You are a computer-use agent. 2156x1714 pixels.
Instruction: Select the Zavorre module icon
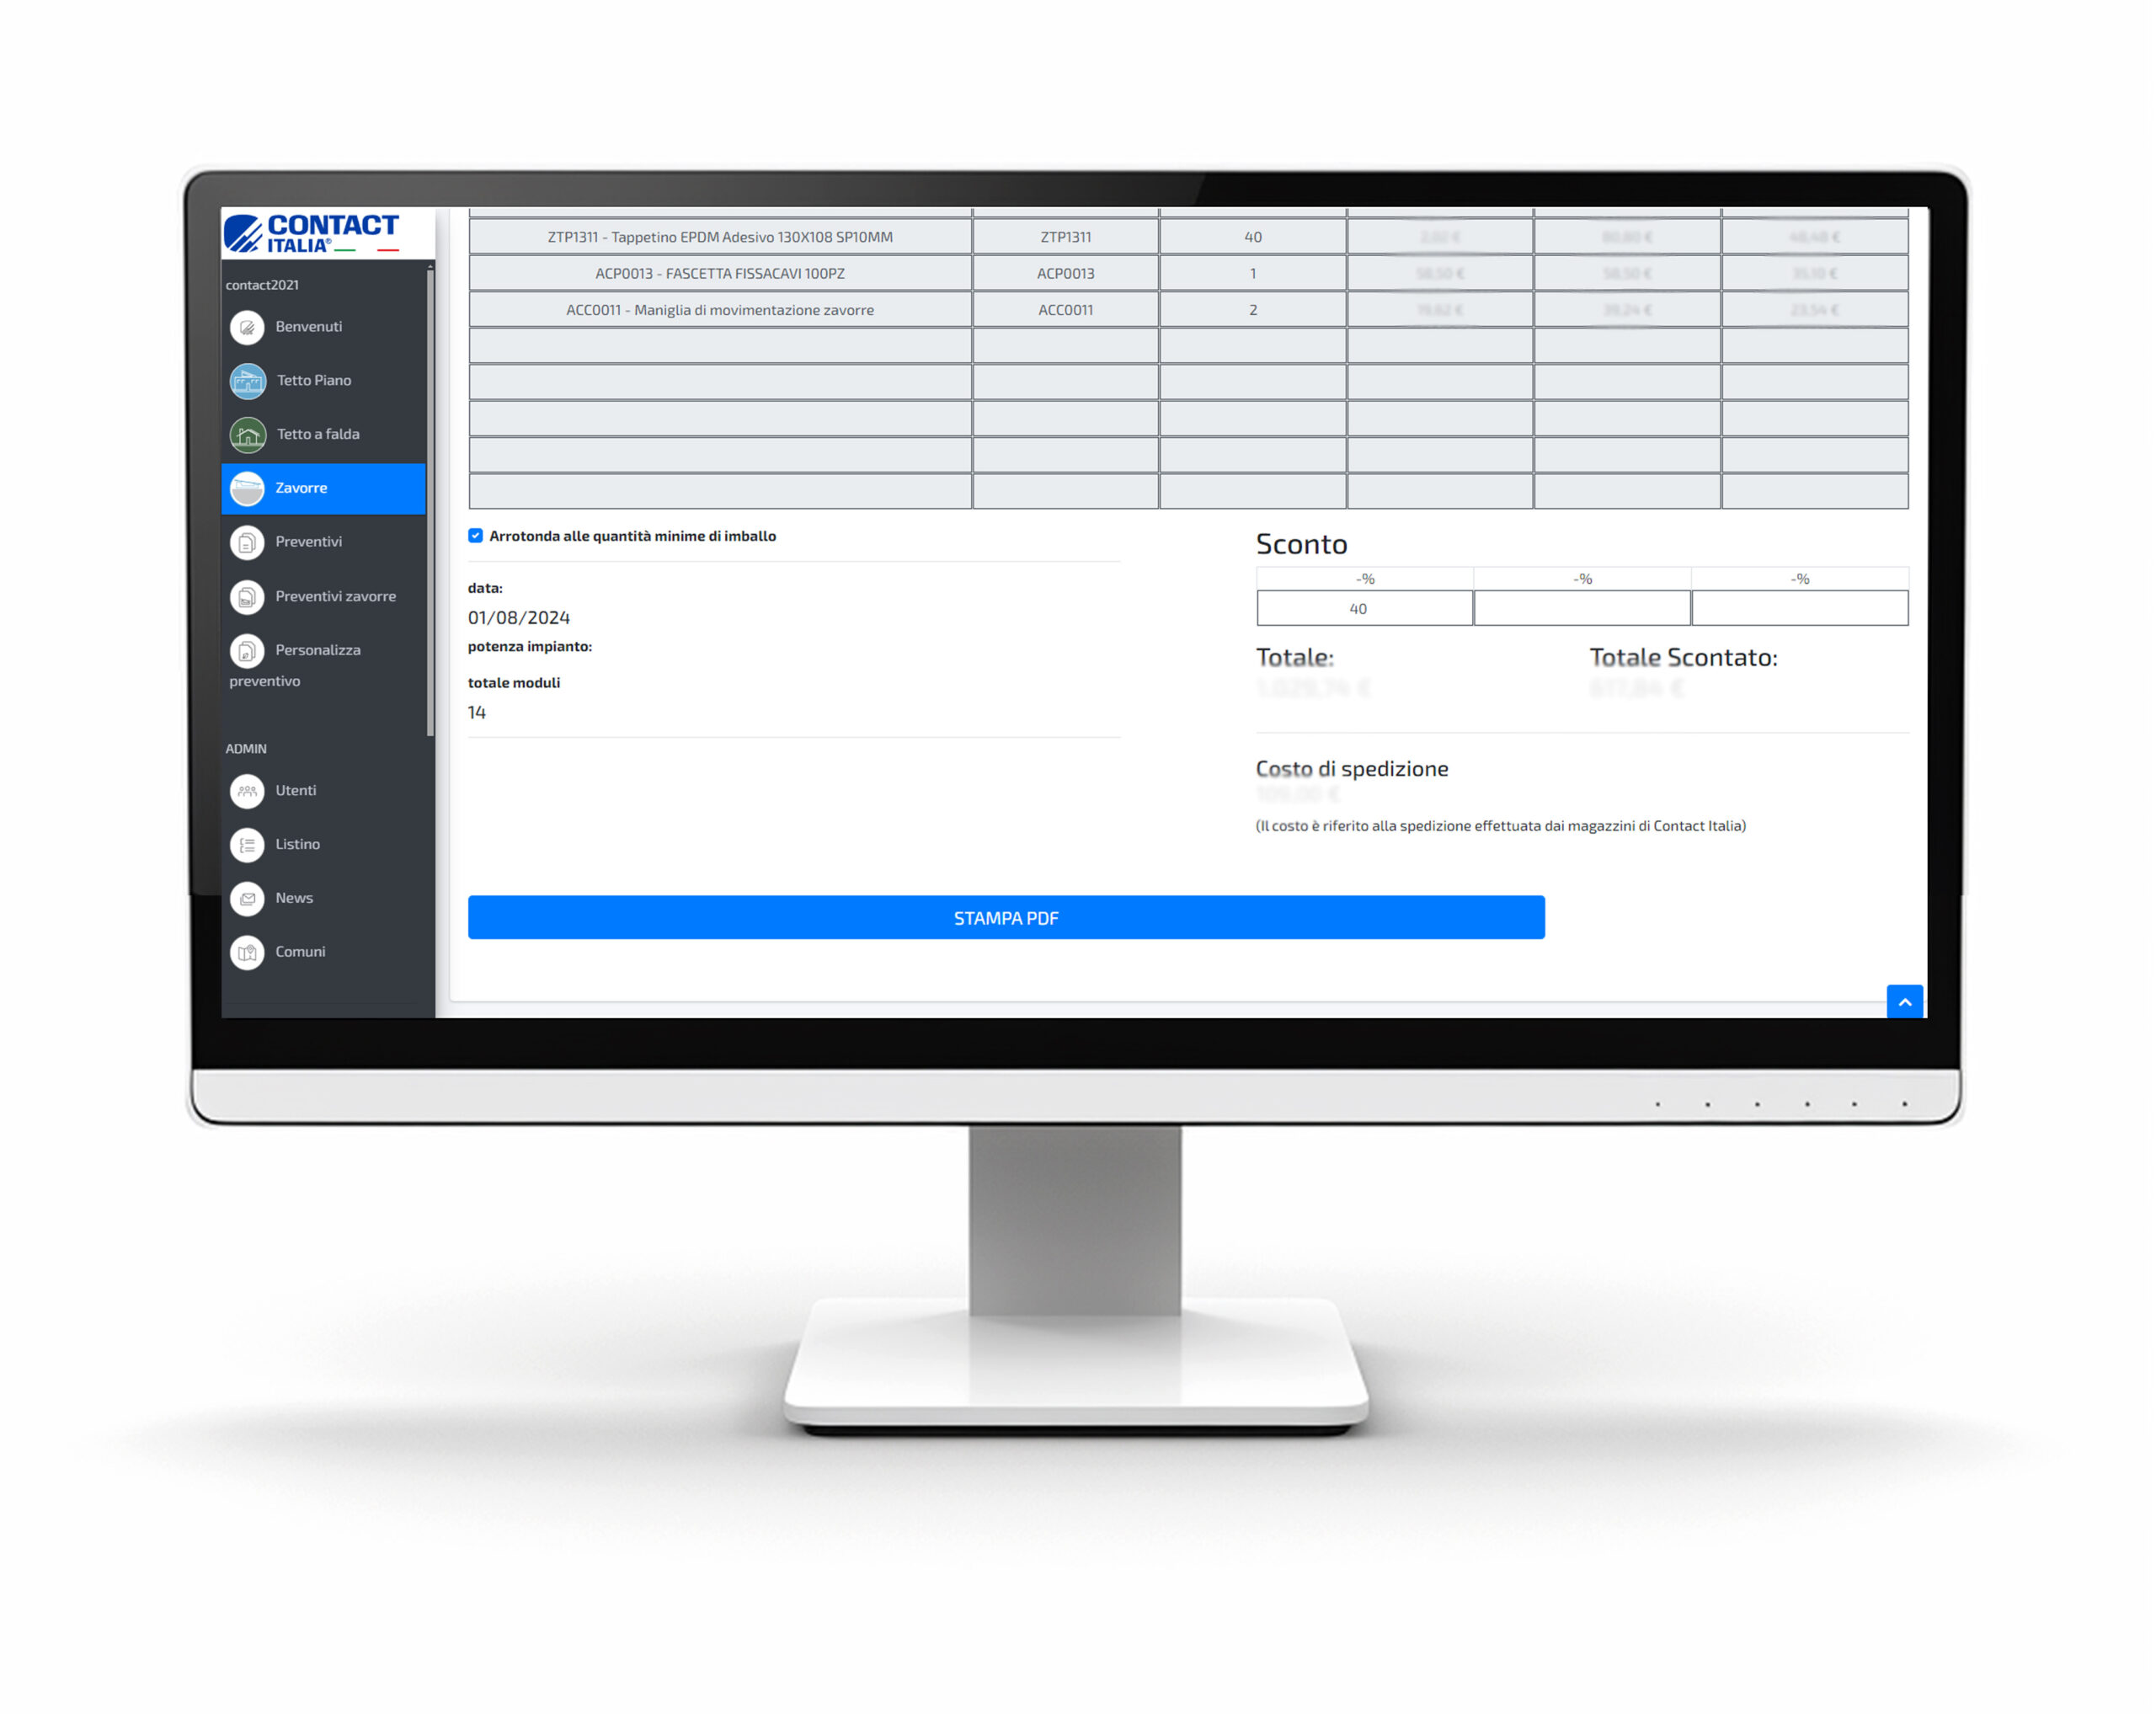click(x=248, y=489)
